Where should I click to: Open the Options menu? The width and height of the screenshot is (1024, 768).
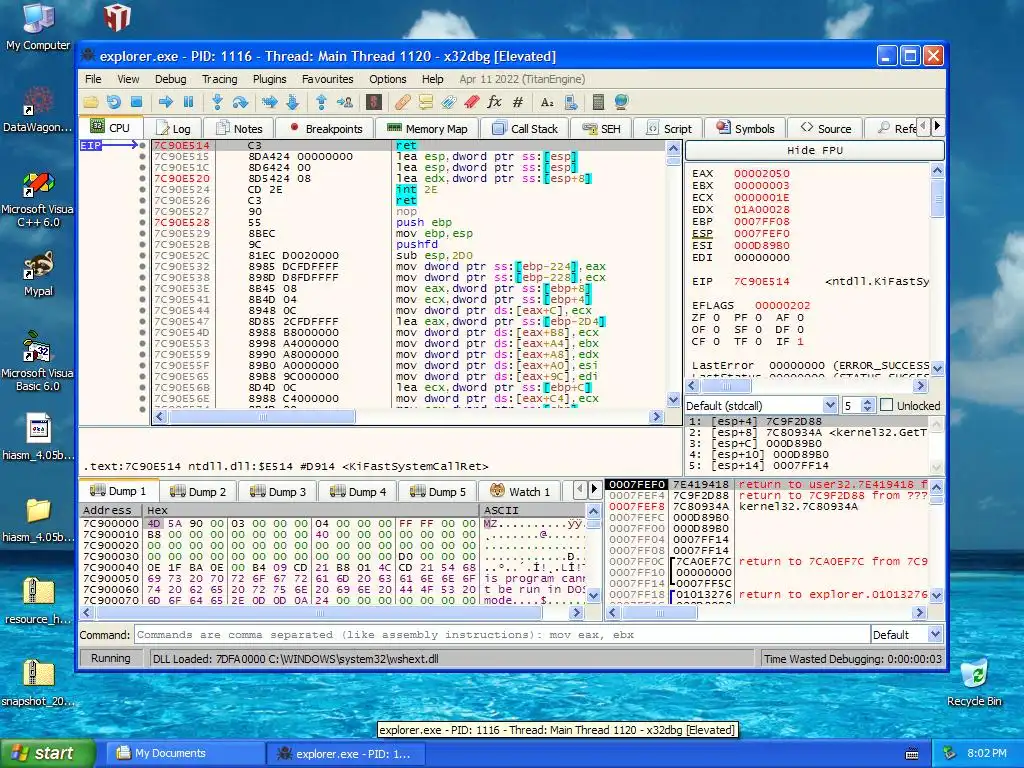[x=387, y=79]
